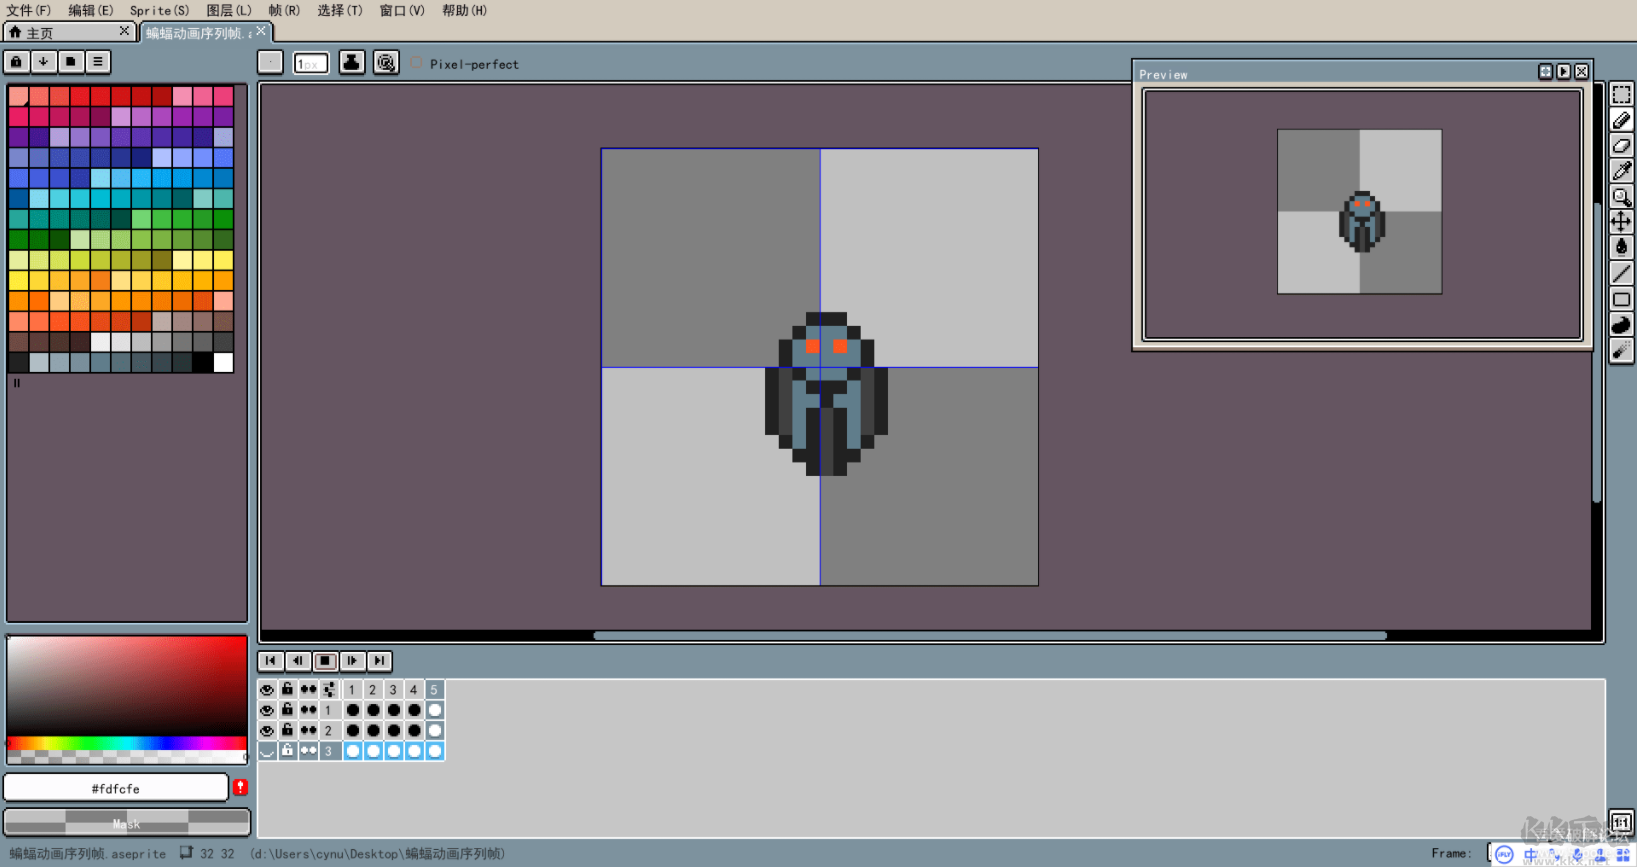
Task: Pick the white swatch in the palette
Action: (x=223, y=362)
